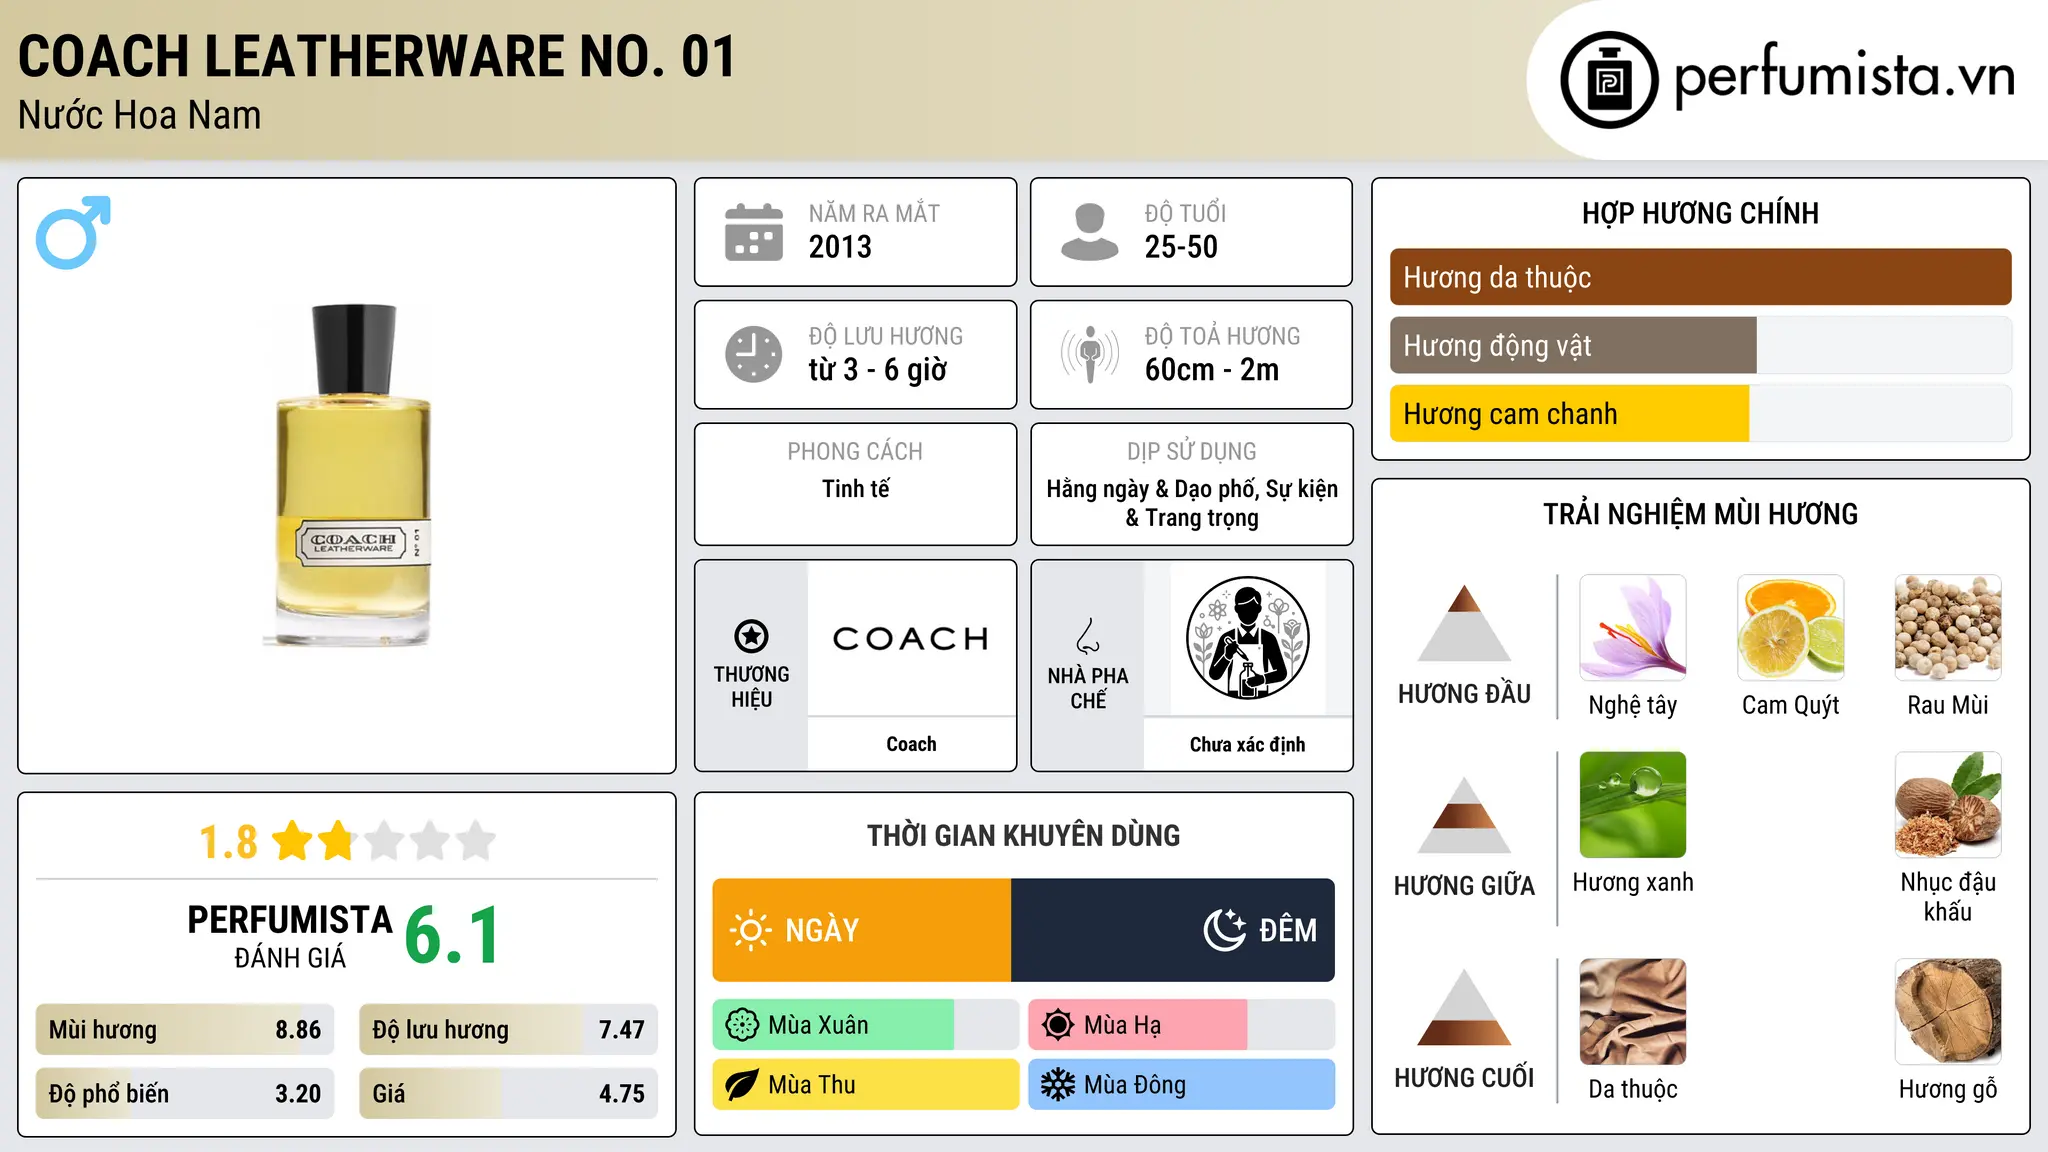Click the Mùa Hạ season bar

(x=1181, y=1025)
